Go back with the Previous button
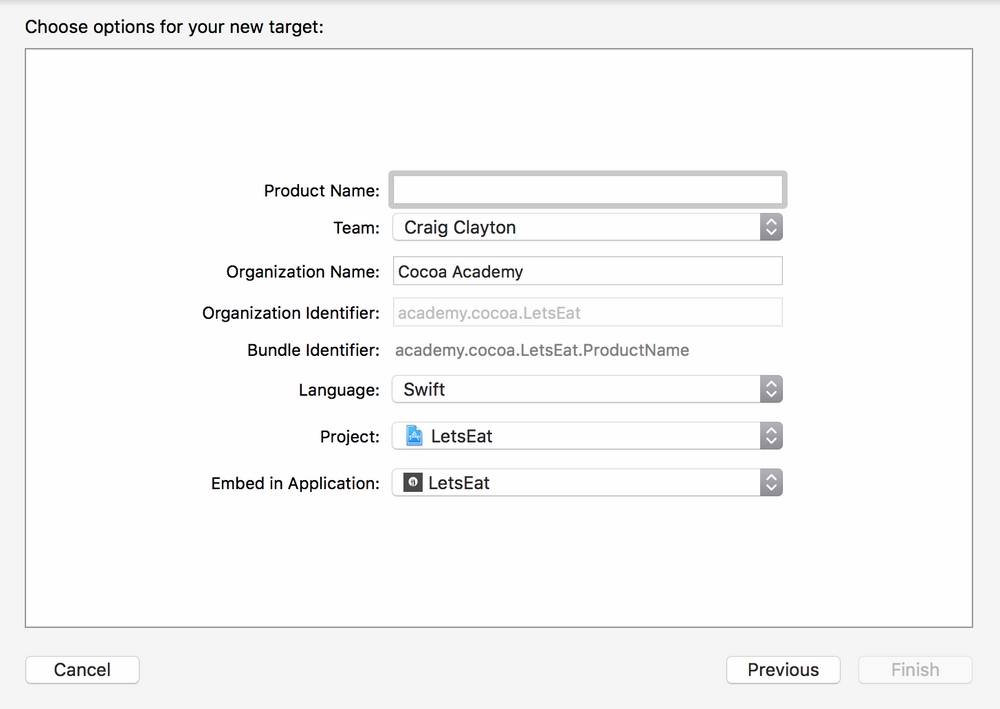The image size is (1000, 709). tap(783, 670)
